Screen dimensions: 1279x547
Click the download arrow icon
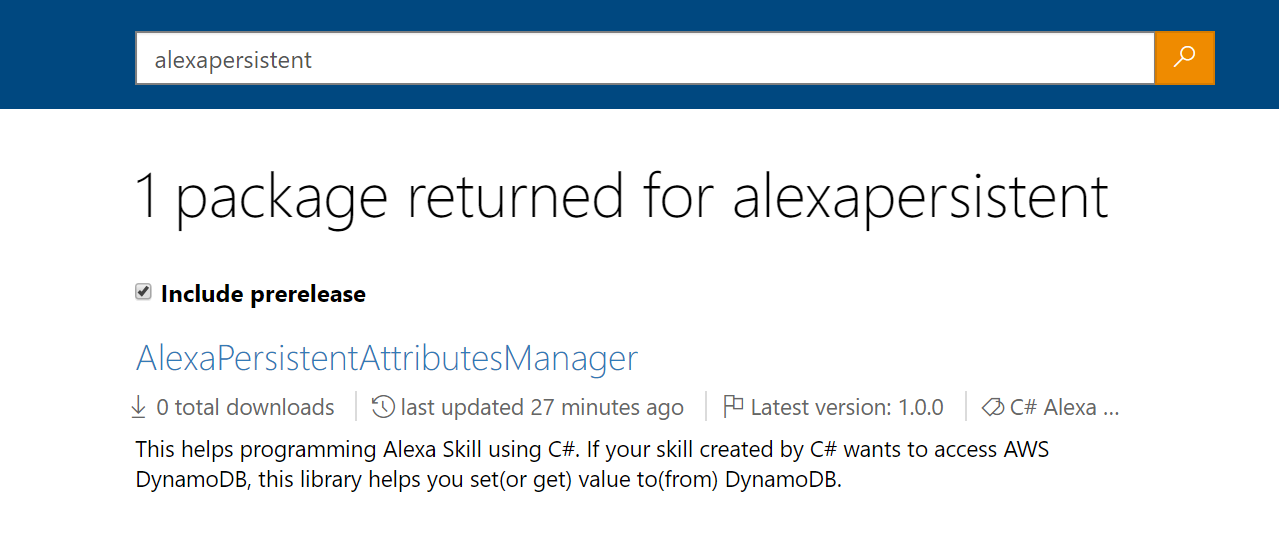(x=139, y=407)
